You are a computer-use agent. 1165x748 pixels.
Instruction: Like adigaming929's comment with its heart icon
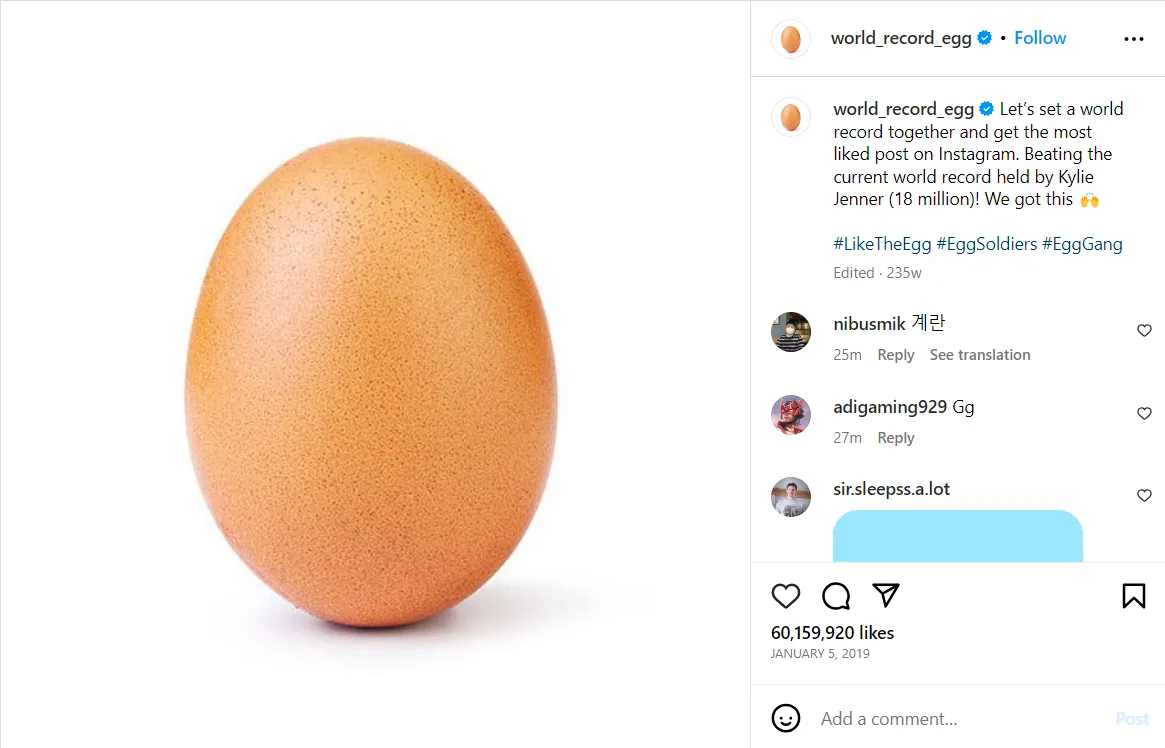click(x=1143, y=413)
